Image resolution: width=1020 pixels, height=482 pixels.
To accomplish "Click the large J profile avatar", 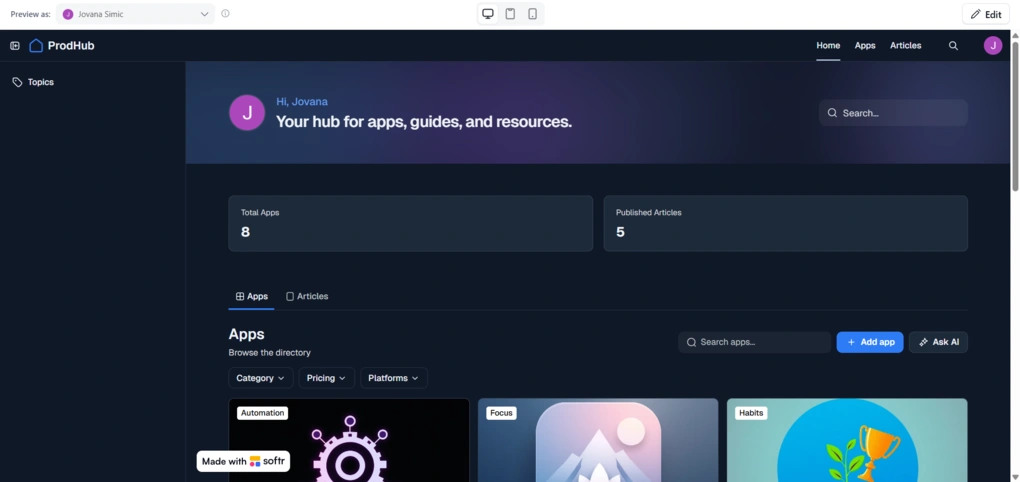I will coord(247,113).
